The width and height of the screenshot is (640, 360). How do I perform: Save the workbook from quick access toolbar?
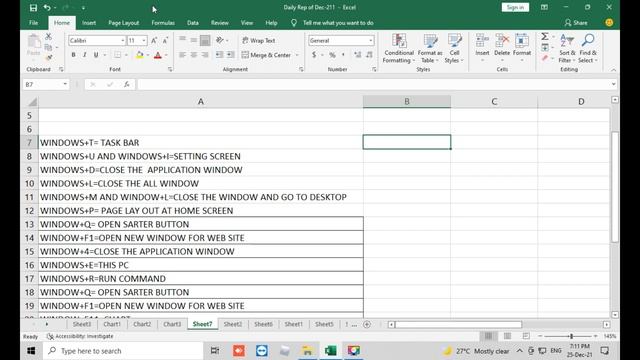pyautogui.click(x=33, y=8)
